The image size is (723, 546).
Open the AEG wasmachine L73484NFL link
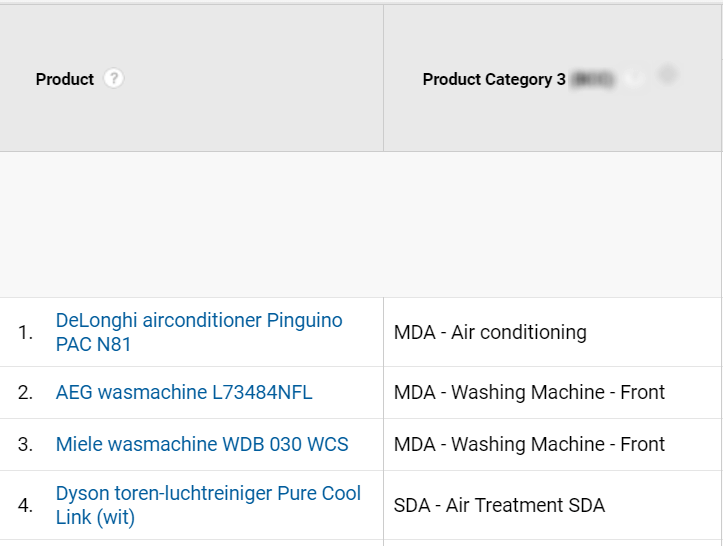point(184,392)
